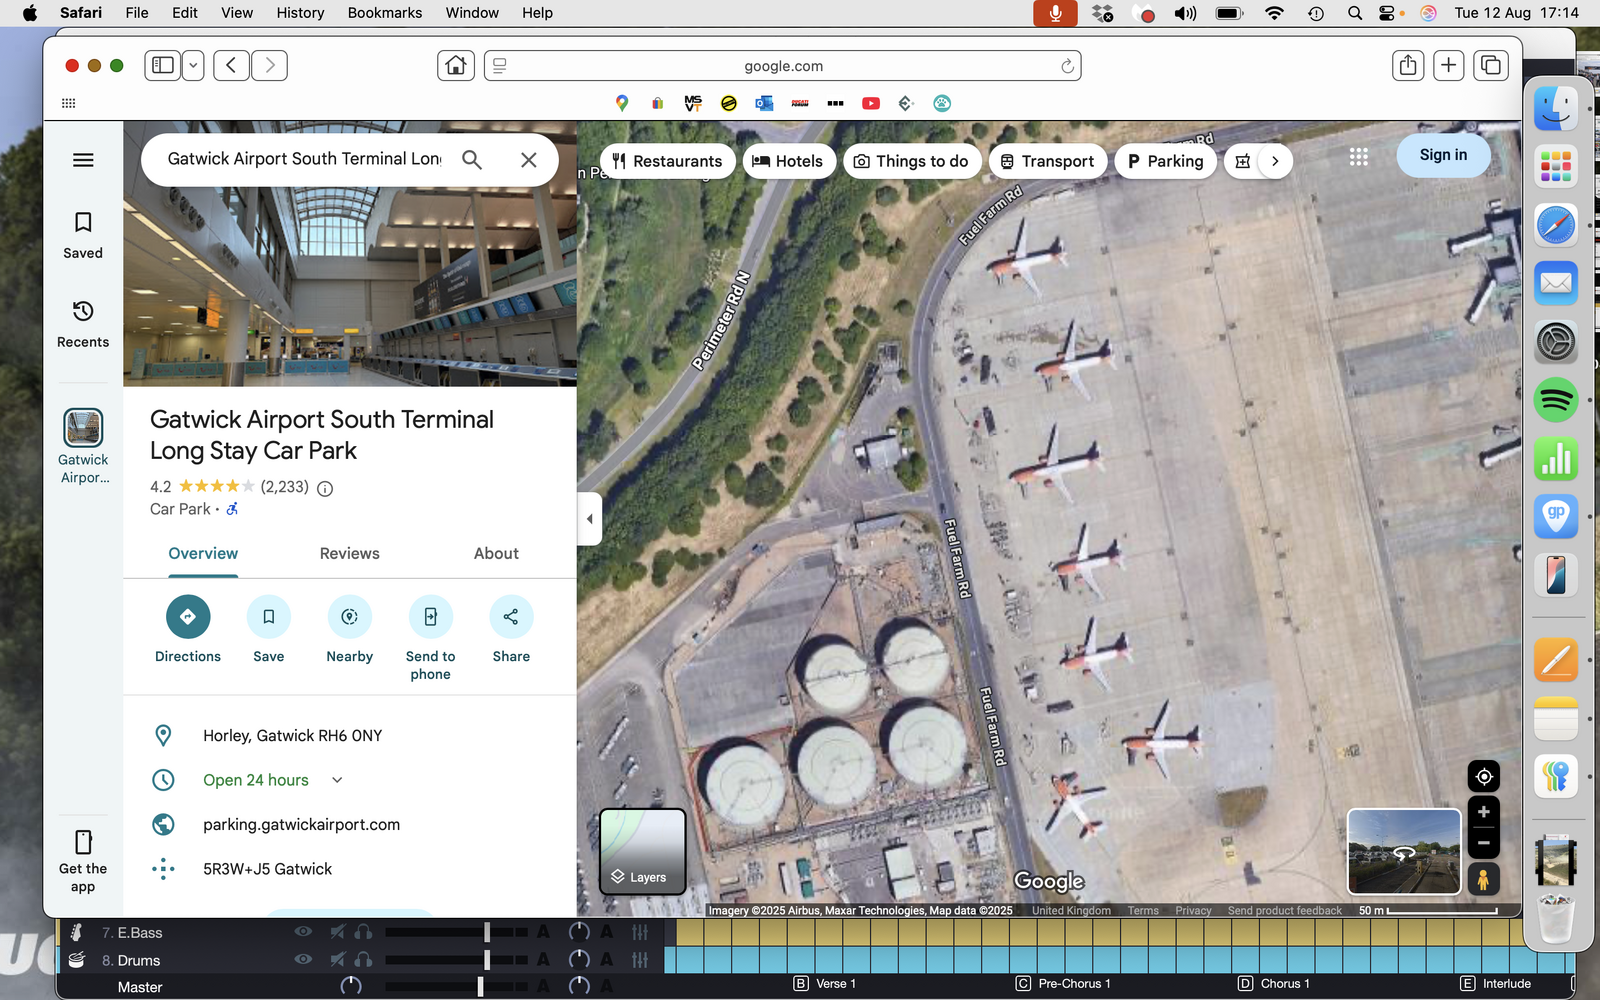The height and width of the screenshot is (1000, 1600).
Task: Click the Drums volume fader
Action: [x=487, y=960]
